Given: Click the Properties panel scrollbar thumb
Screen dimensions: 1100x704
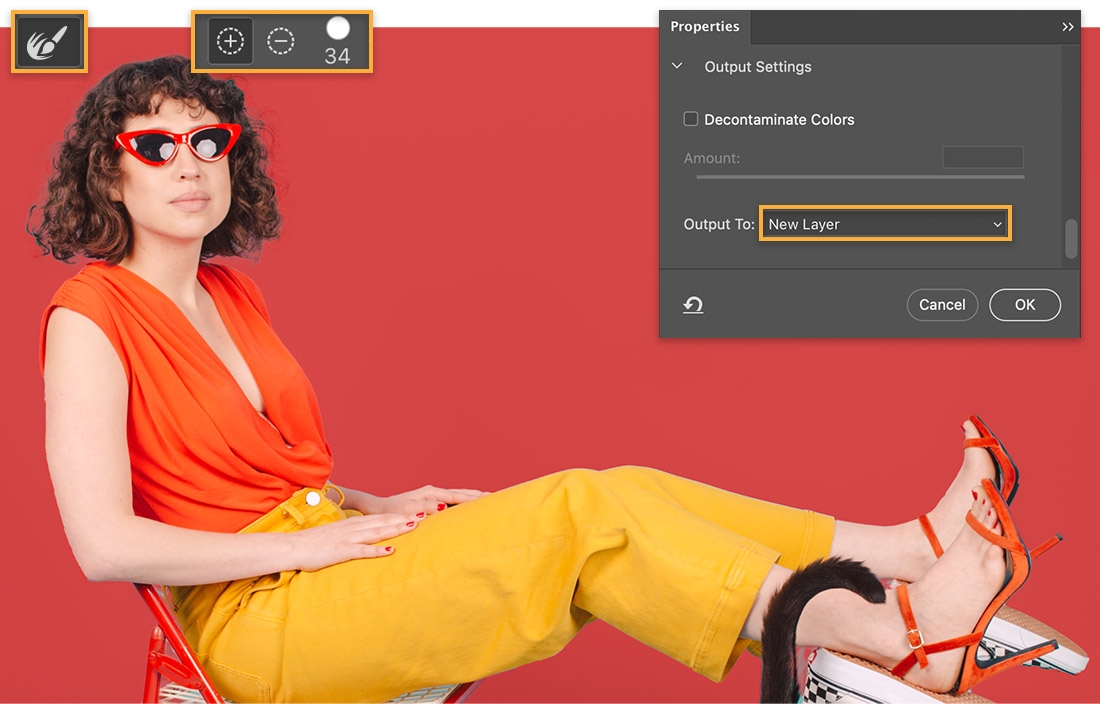Looking at the screenshot, I should [1071, 239].
